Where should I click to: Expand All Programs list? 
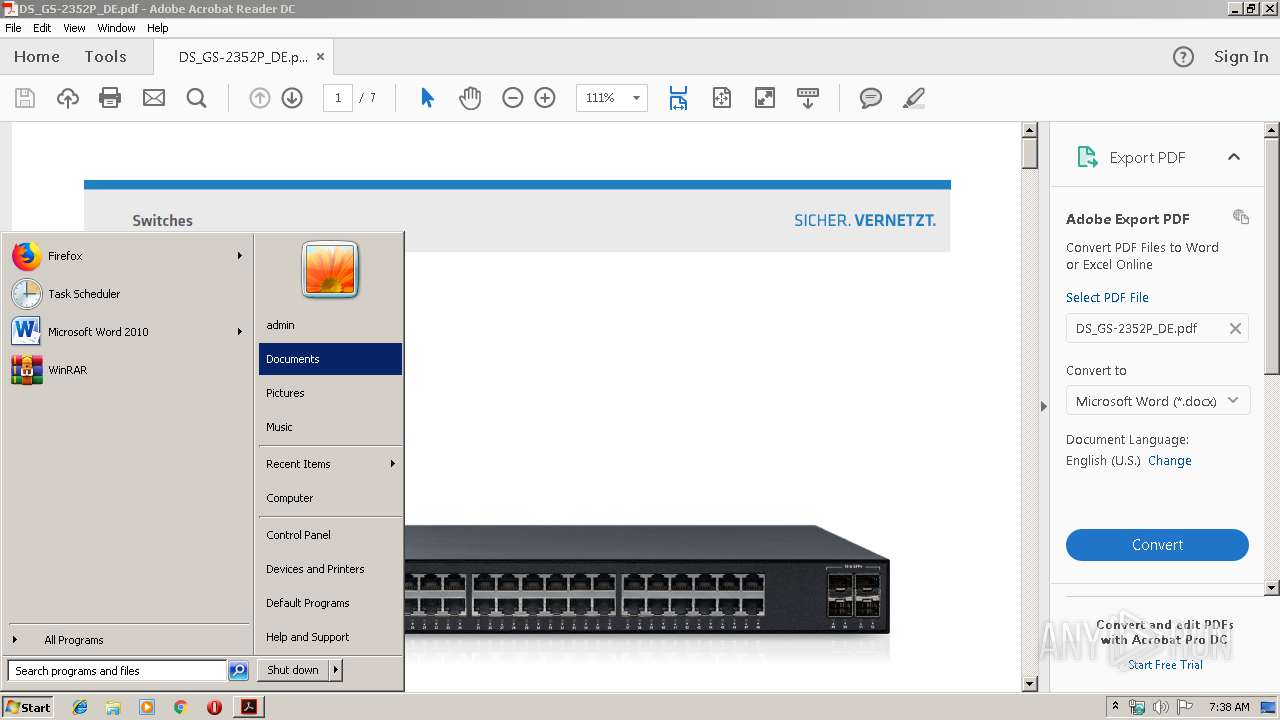(x=128, y=640)
